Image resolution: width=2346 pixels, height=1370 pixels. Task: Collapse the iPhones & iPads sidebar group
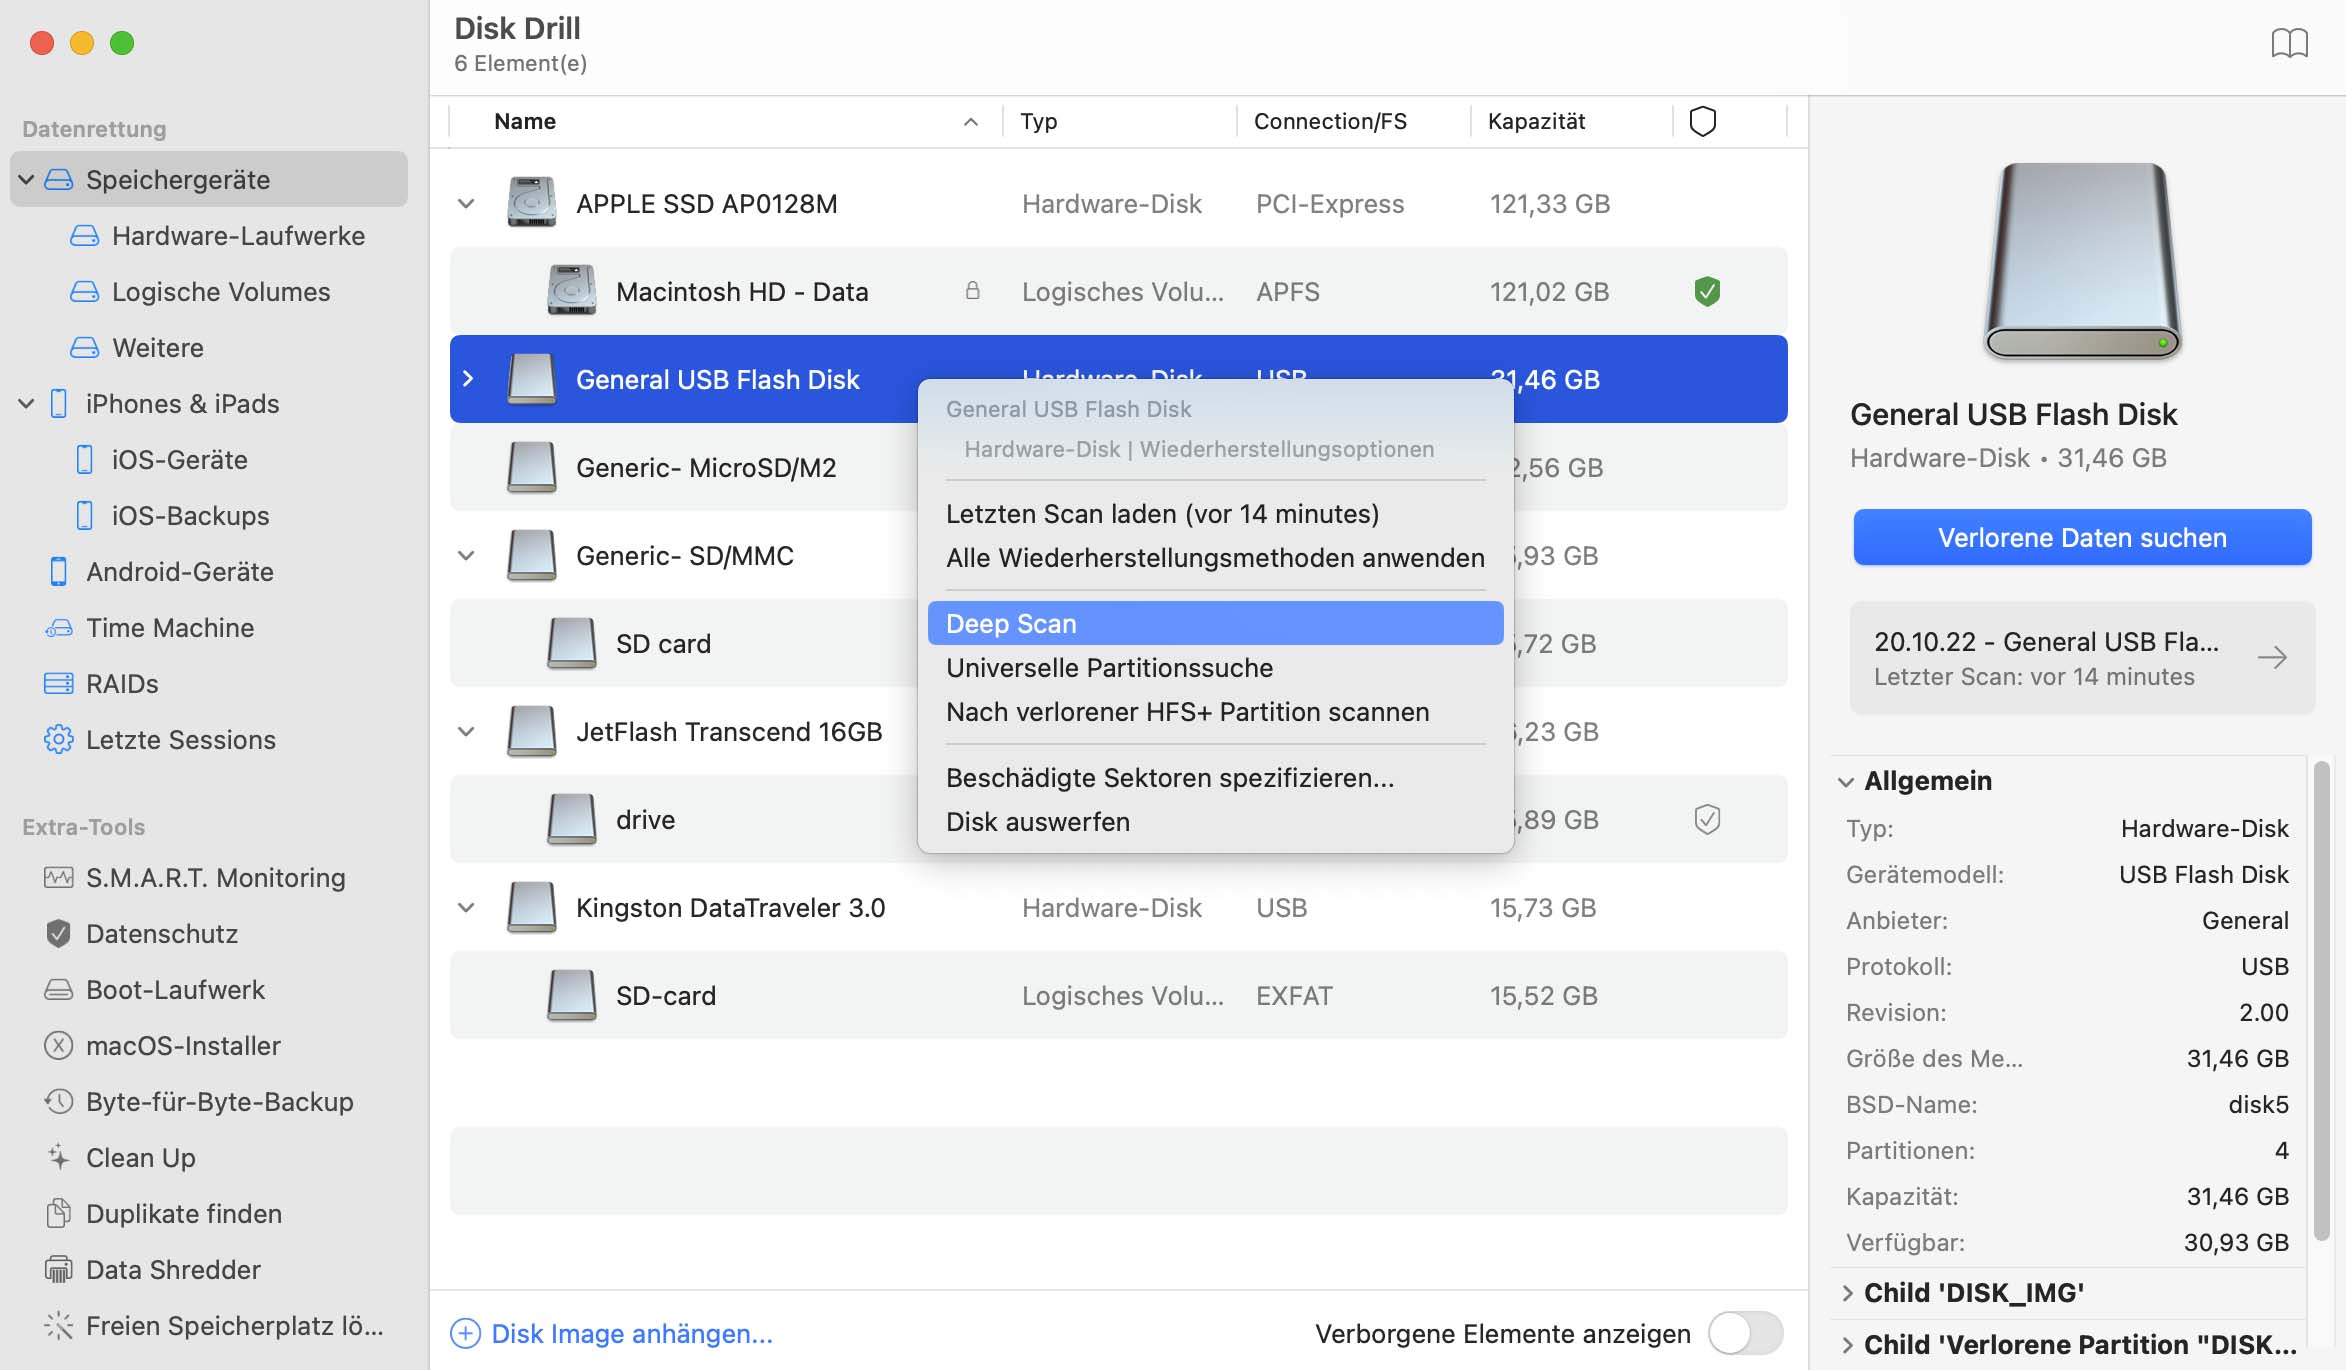point(27,404)
